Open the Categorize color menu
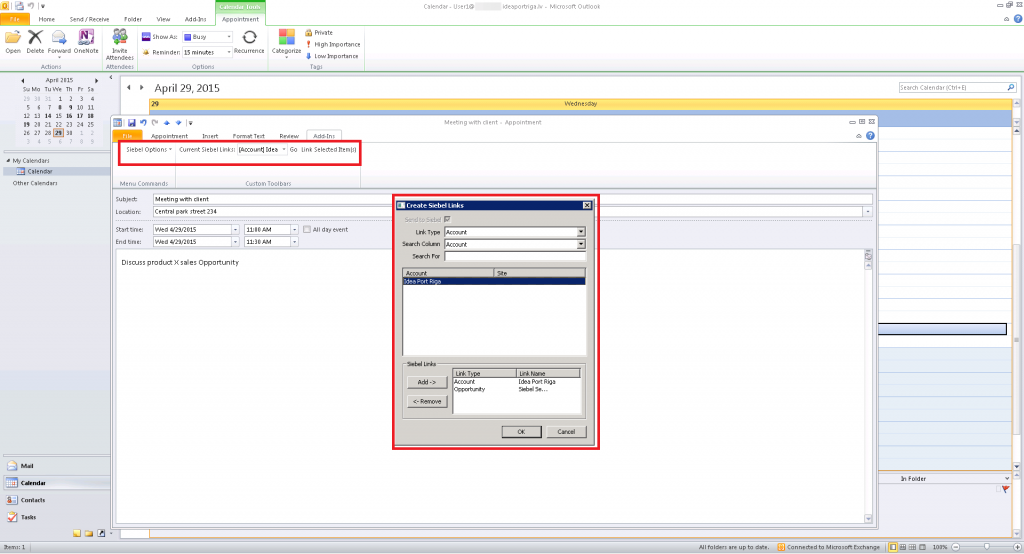The height and width of the screenshot is (554, 1024). (x=286, y=42)
